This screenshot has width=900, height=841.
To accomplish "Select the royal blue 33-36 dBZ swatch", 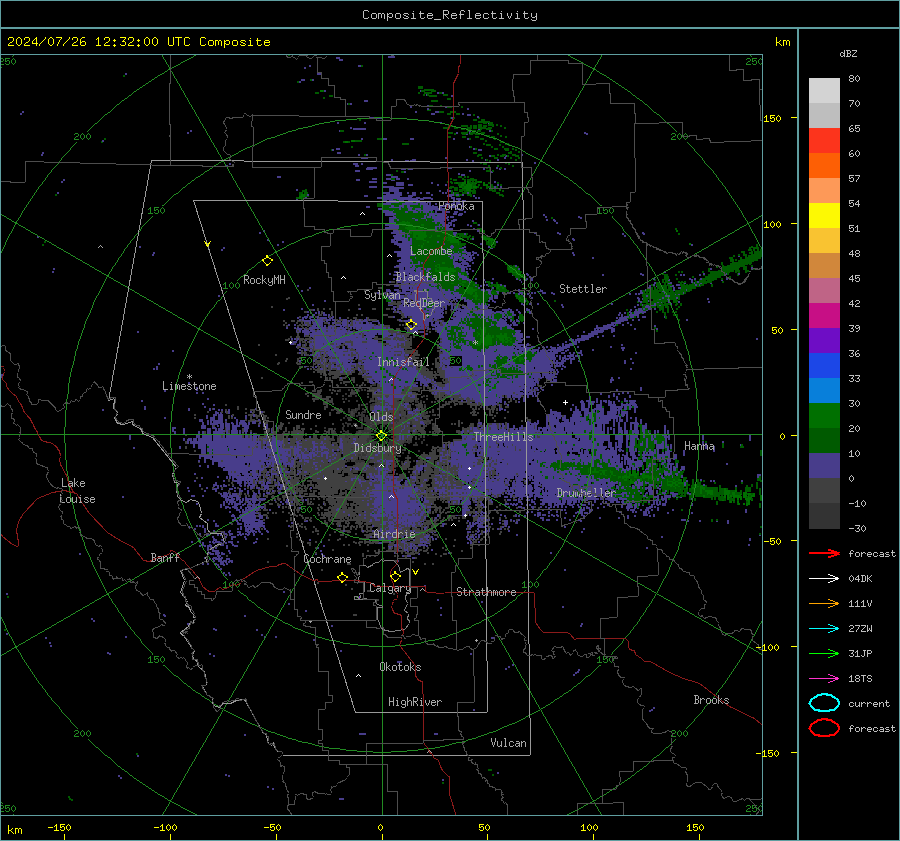I will 824,366.
